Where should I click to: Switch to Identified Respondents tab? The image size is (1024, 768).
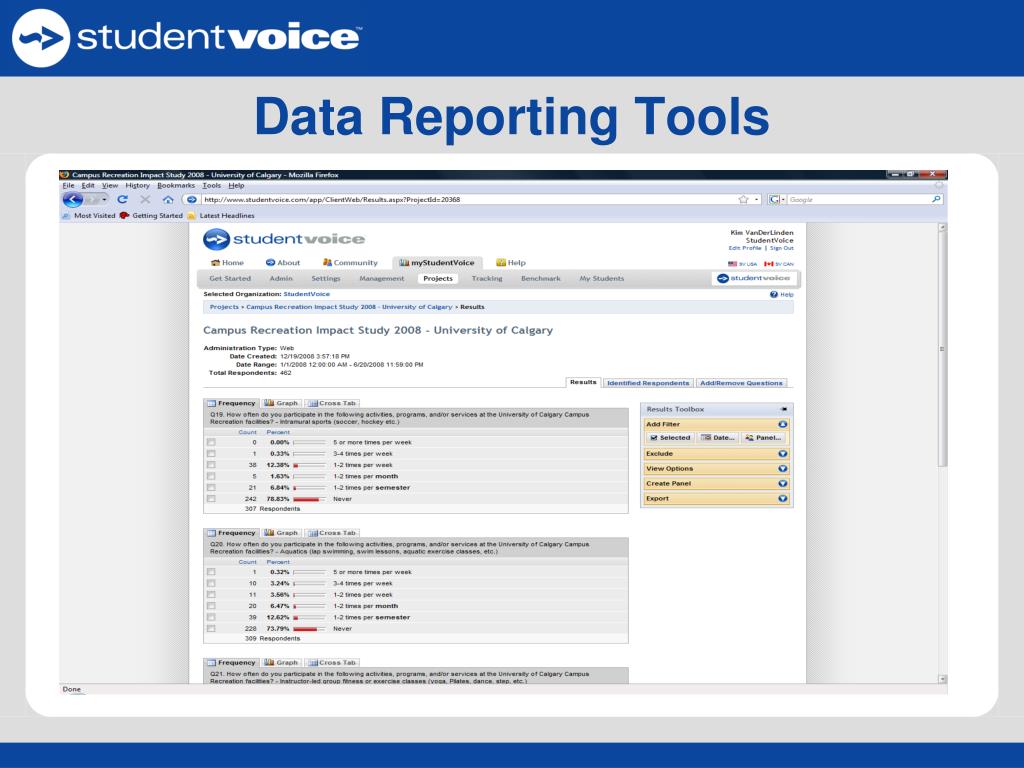648,383
